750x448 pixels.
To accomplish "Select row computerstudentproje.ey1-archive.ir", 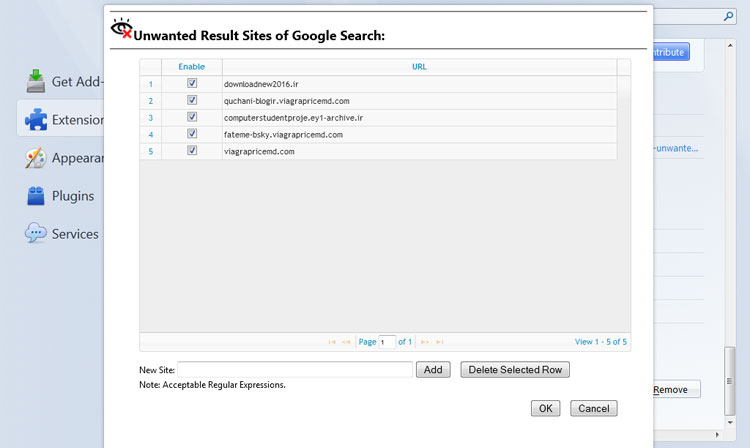I will click(378, 118).
